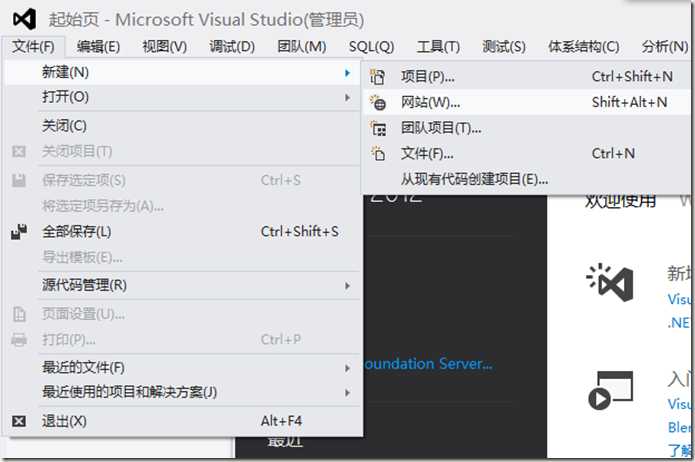Select 最近的文件(F) menu item
The image size is (695, 462).
click(183, 368)
